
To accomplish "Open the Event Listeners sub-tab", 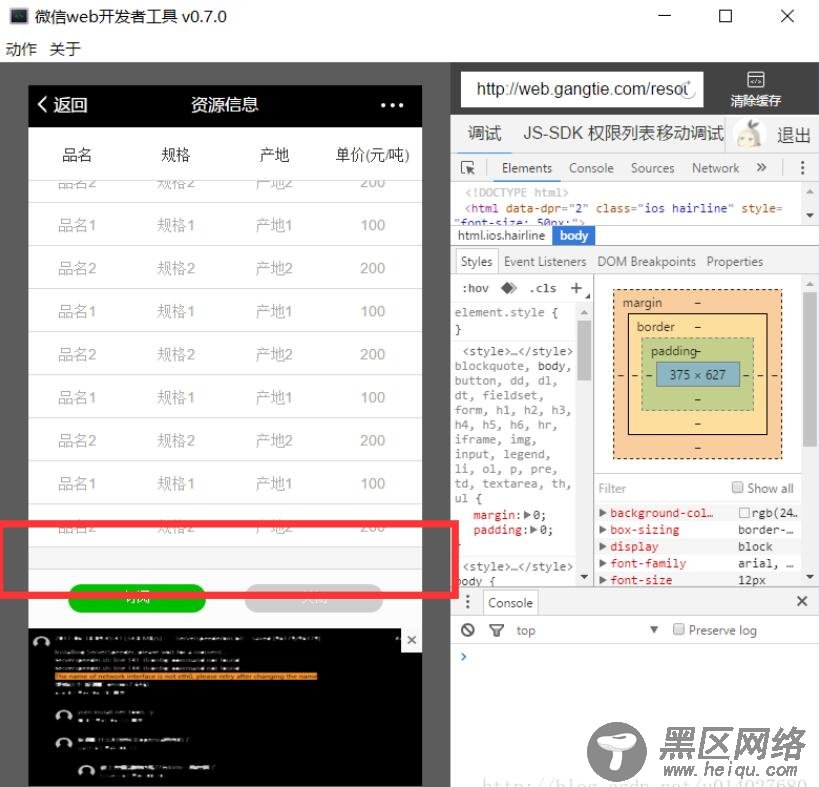I will coord(545,261).
